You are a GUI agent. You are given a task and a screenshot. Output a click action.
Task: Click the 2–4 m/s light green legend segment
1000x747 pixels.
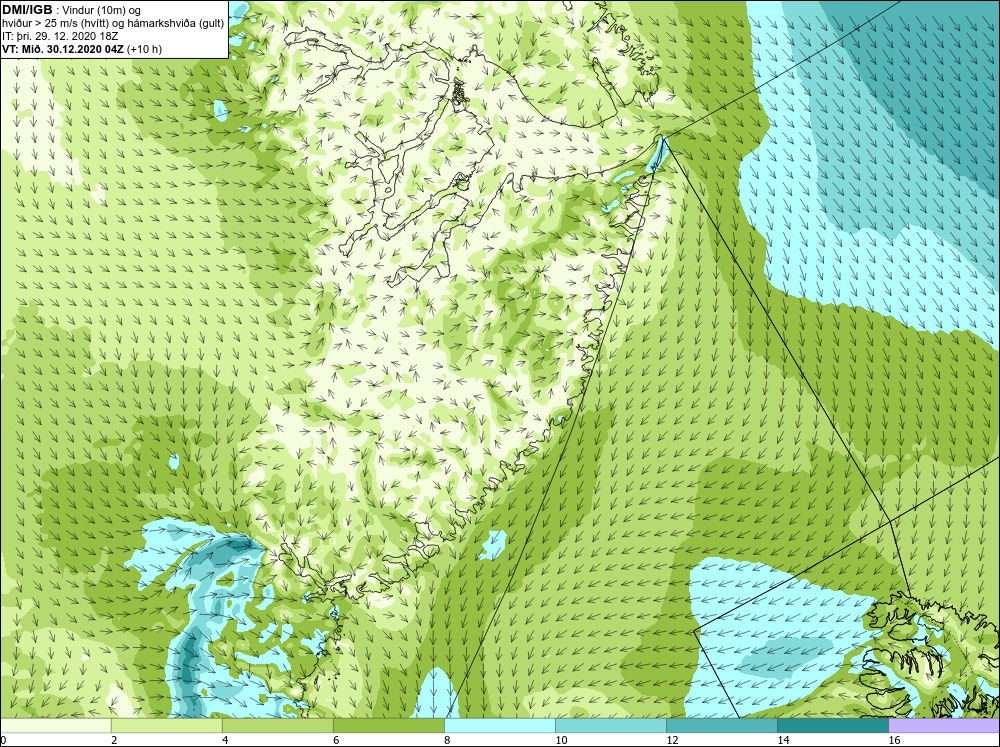[x=167, y=725]
